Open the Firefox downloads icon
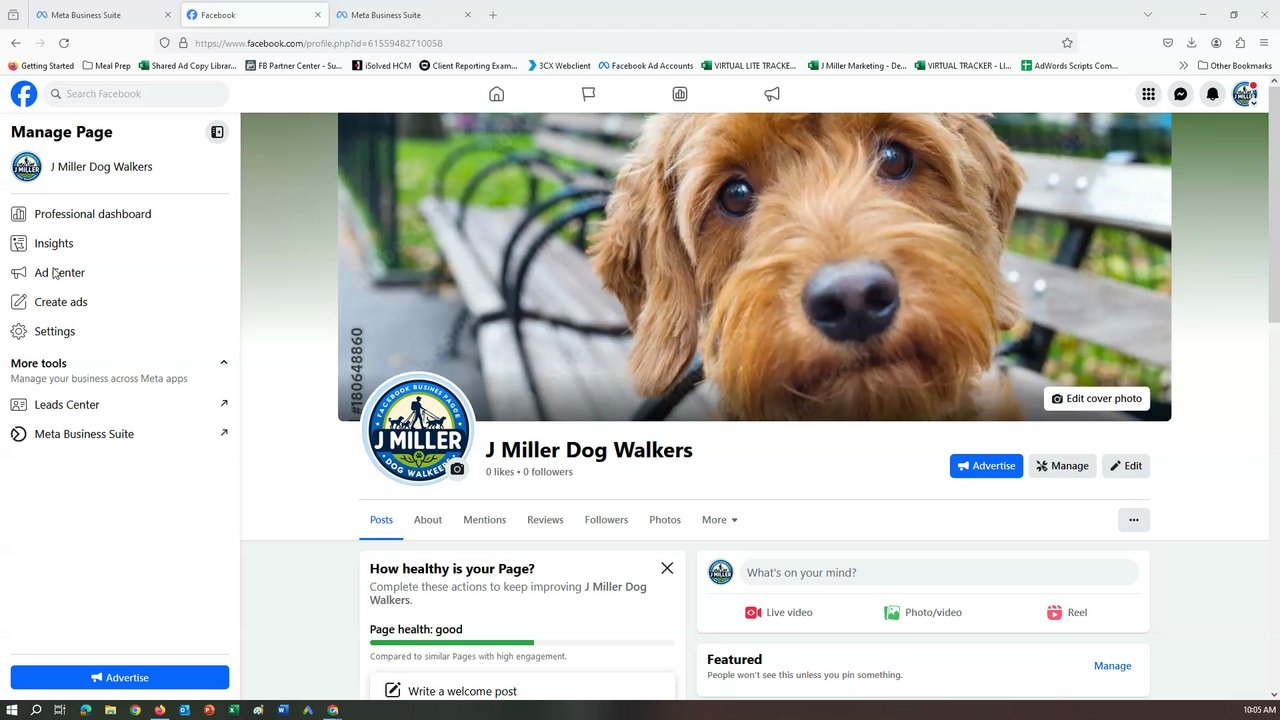Viewport: 1280px width, 720px height. [x=1192, y=43]
